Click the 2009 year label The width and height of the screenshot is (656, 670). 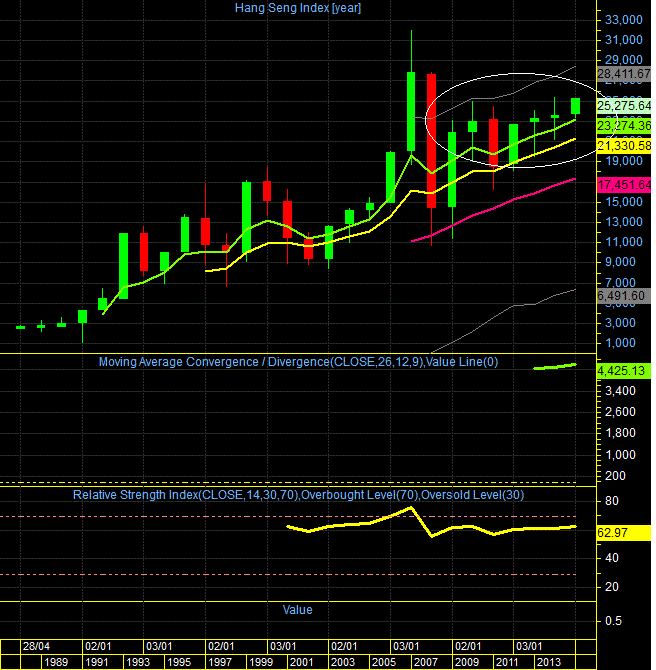point(467,662)
